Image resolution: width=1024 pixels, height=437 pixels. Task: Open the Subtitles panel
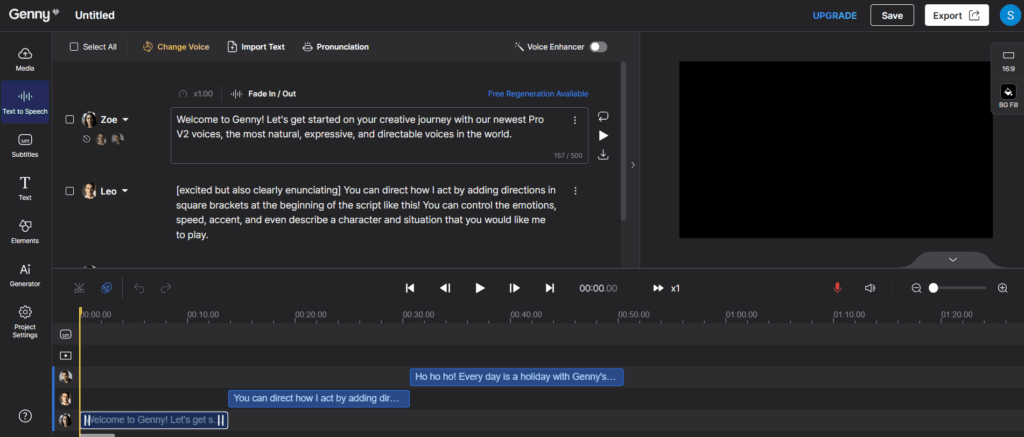[25, 145]
